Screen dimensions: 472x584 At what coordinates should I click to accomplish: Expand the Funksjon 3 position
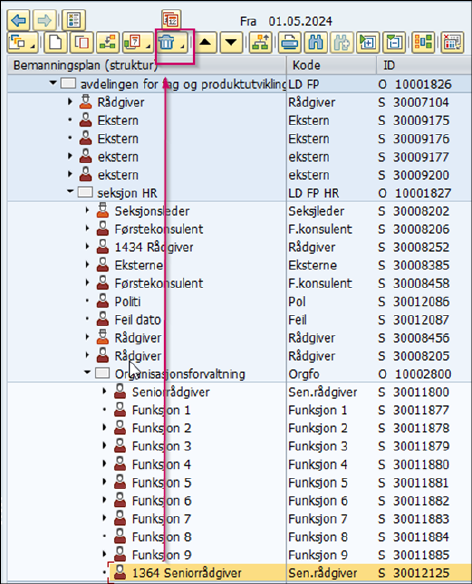point(104,445)
